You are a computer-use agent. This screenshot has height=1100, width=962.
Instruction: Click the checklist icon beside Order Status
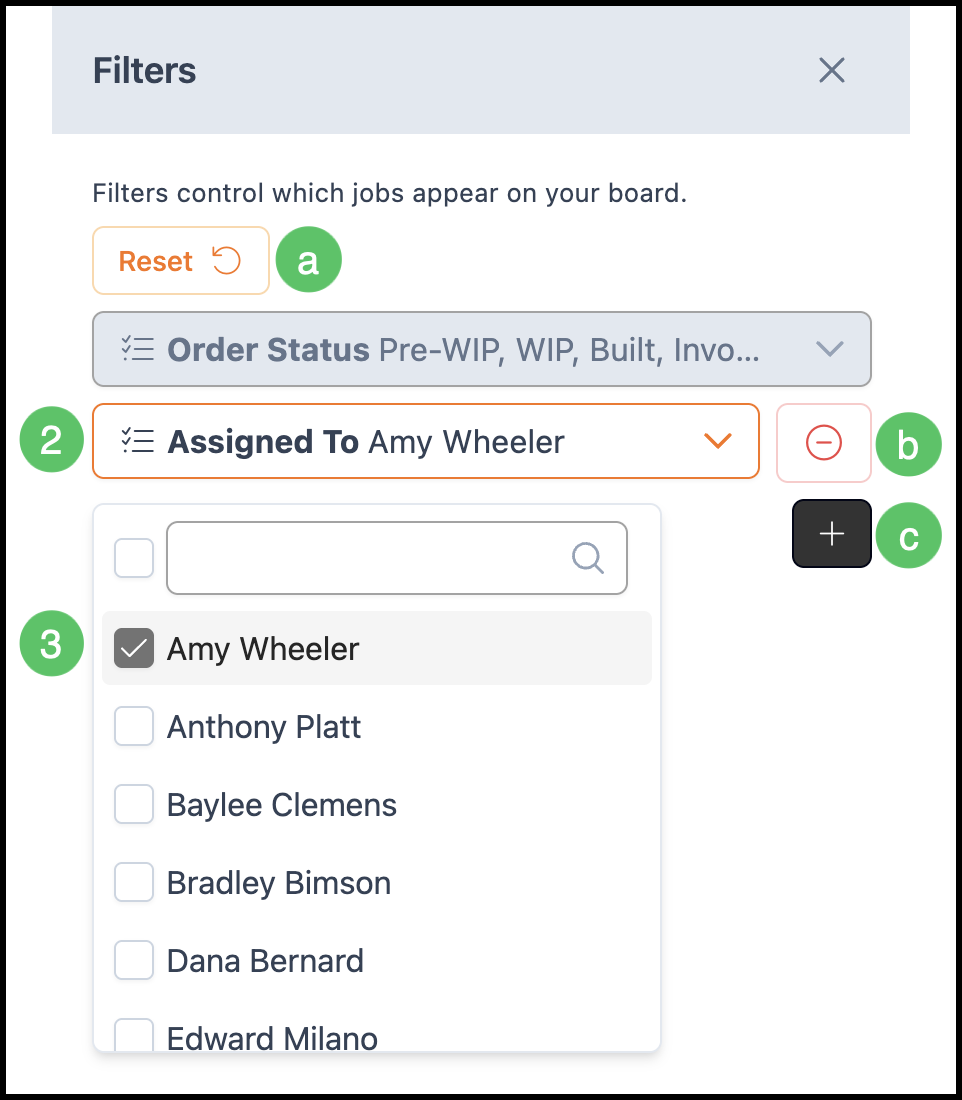click(x=138, y=349)
